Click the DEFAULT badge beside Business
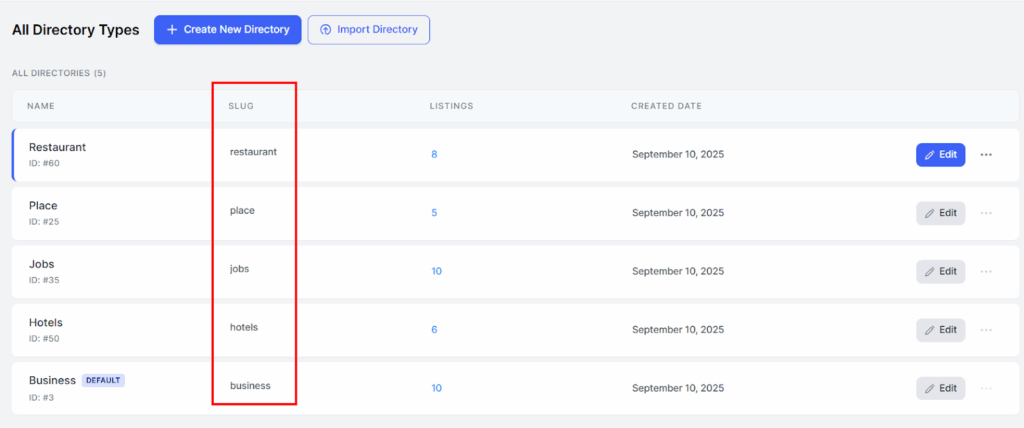Screen dimensions: 1024x428 (103, 380)
